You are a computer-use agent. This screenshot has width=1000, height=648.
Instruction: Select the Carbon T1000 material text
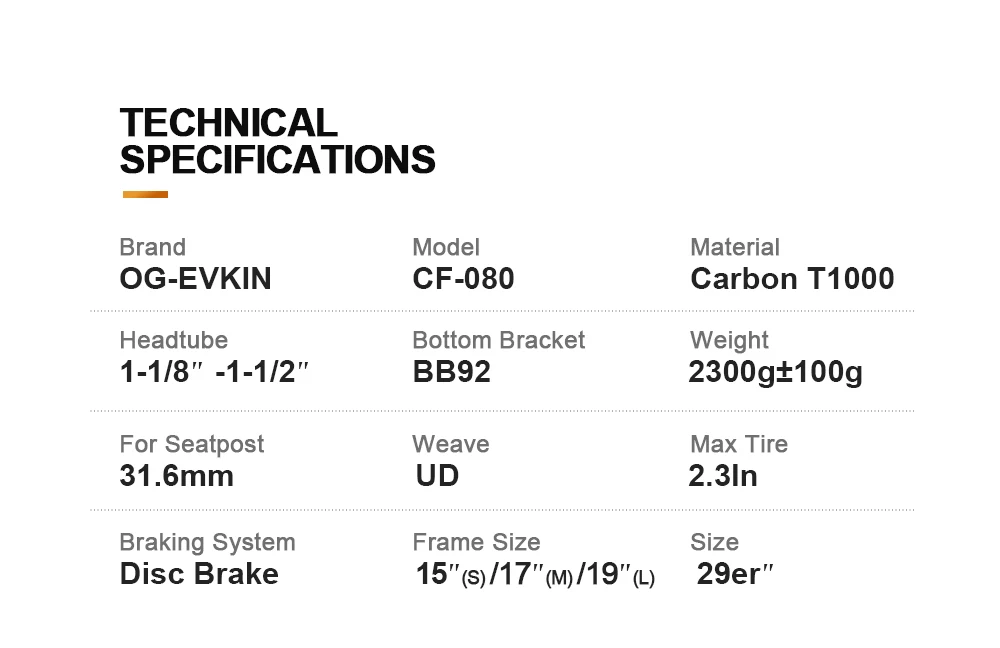tap(792, 278)
